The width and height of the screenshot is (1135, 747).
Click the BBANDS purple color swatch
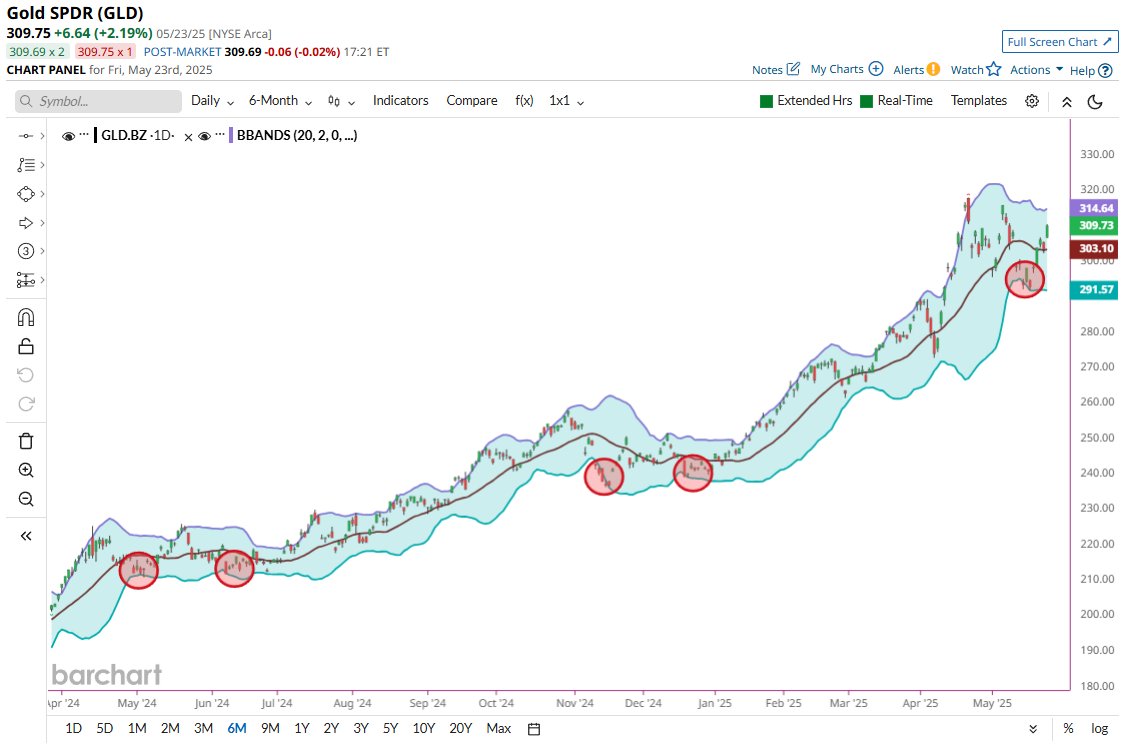pos(231,135)
